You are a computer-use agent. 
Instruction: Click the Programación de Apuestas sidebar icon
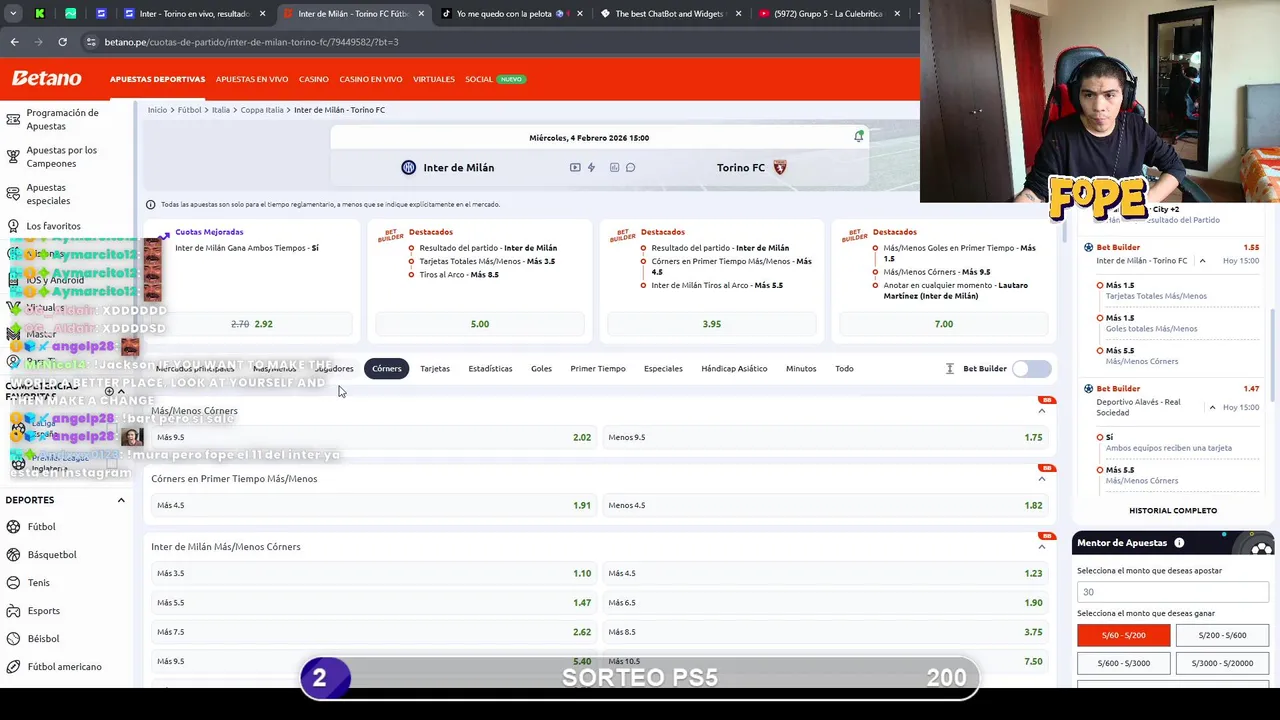point(13,119)
